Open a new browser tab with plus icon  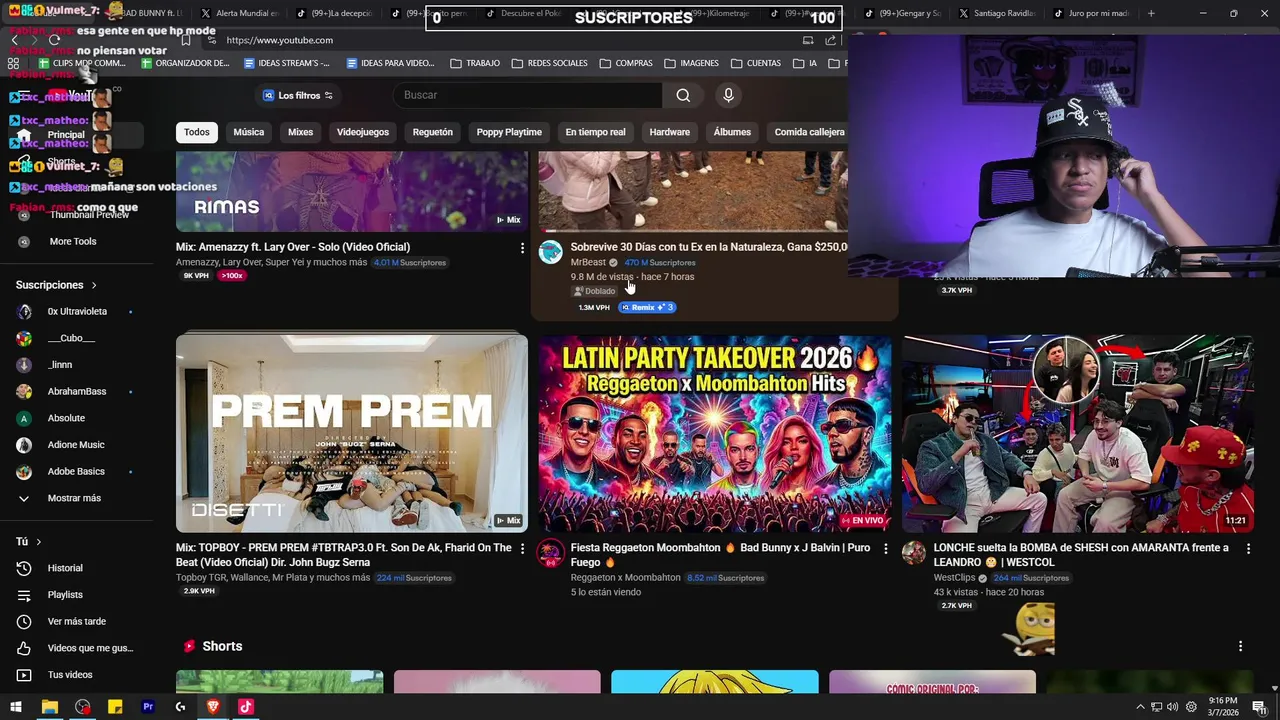1151,13
